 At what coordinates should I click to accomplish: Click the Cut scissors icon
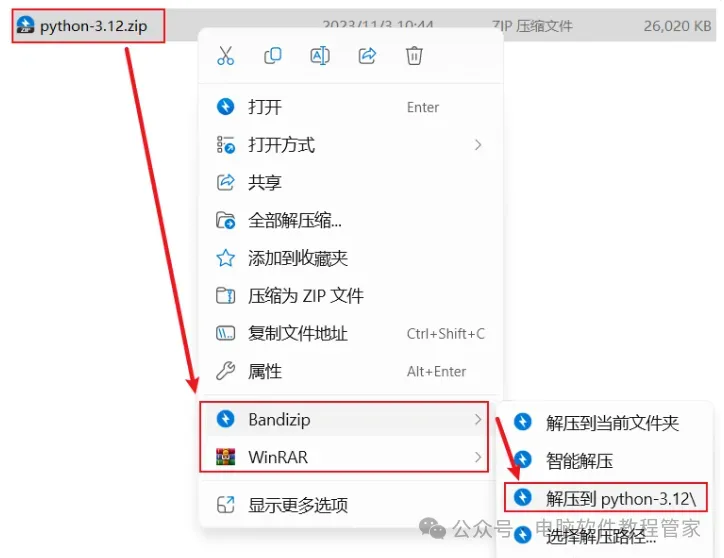(x=225, y=56)
